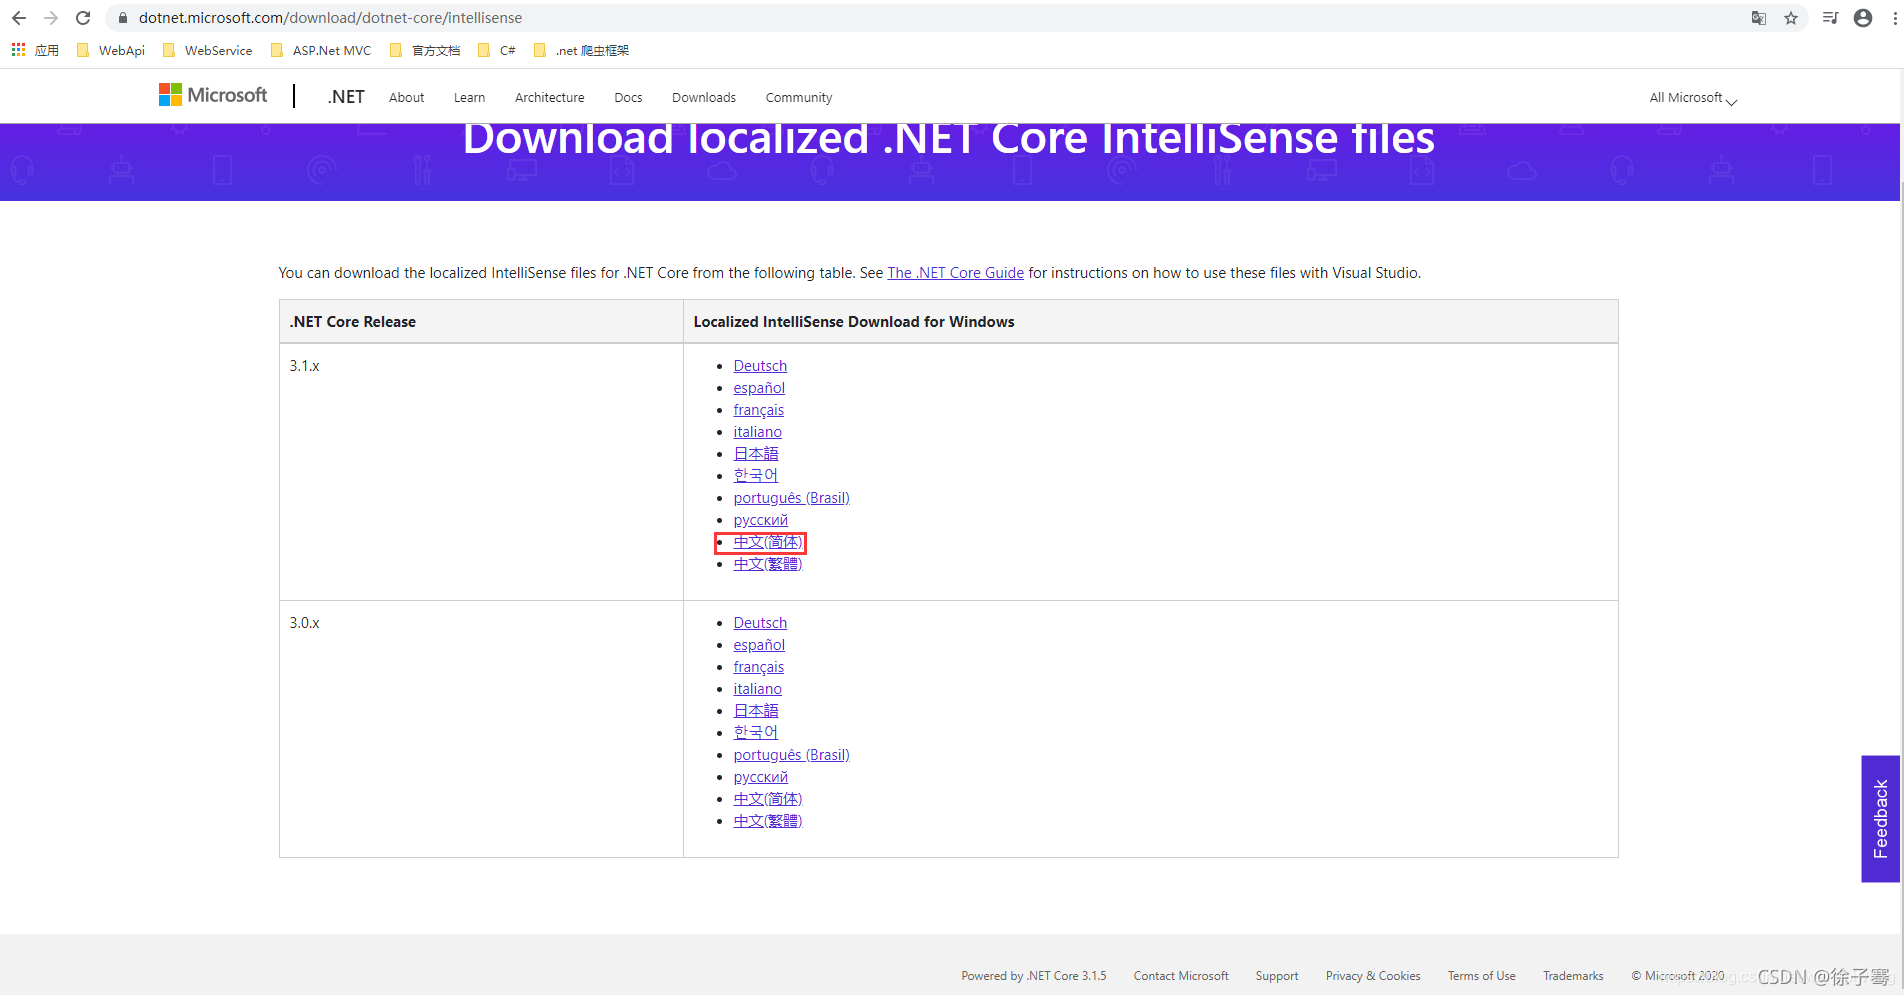Open the Chrome three-dot menu

click(1895, 18)
